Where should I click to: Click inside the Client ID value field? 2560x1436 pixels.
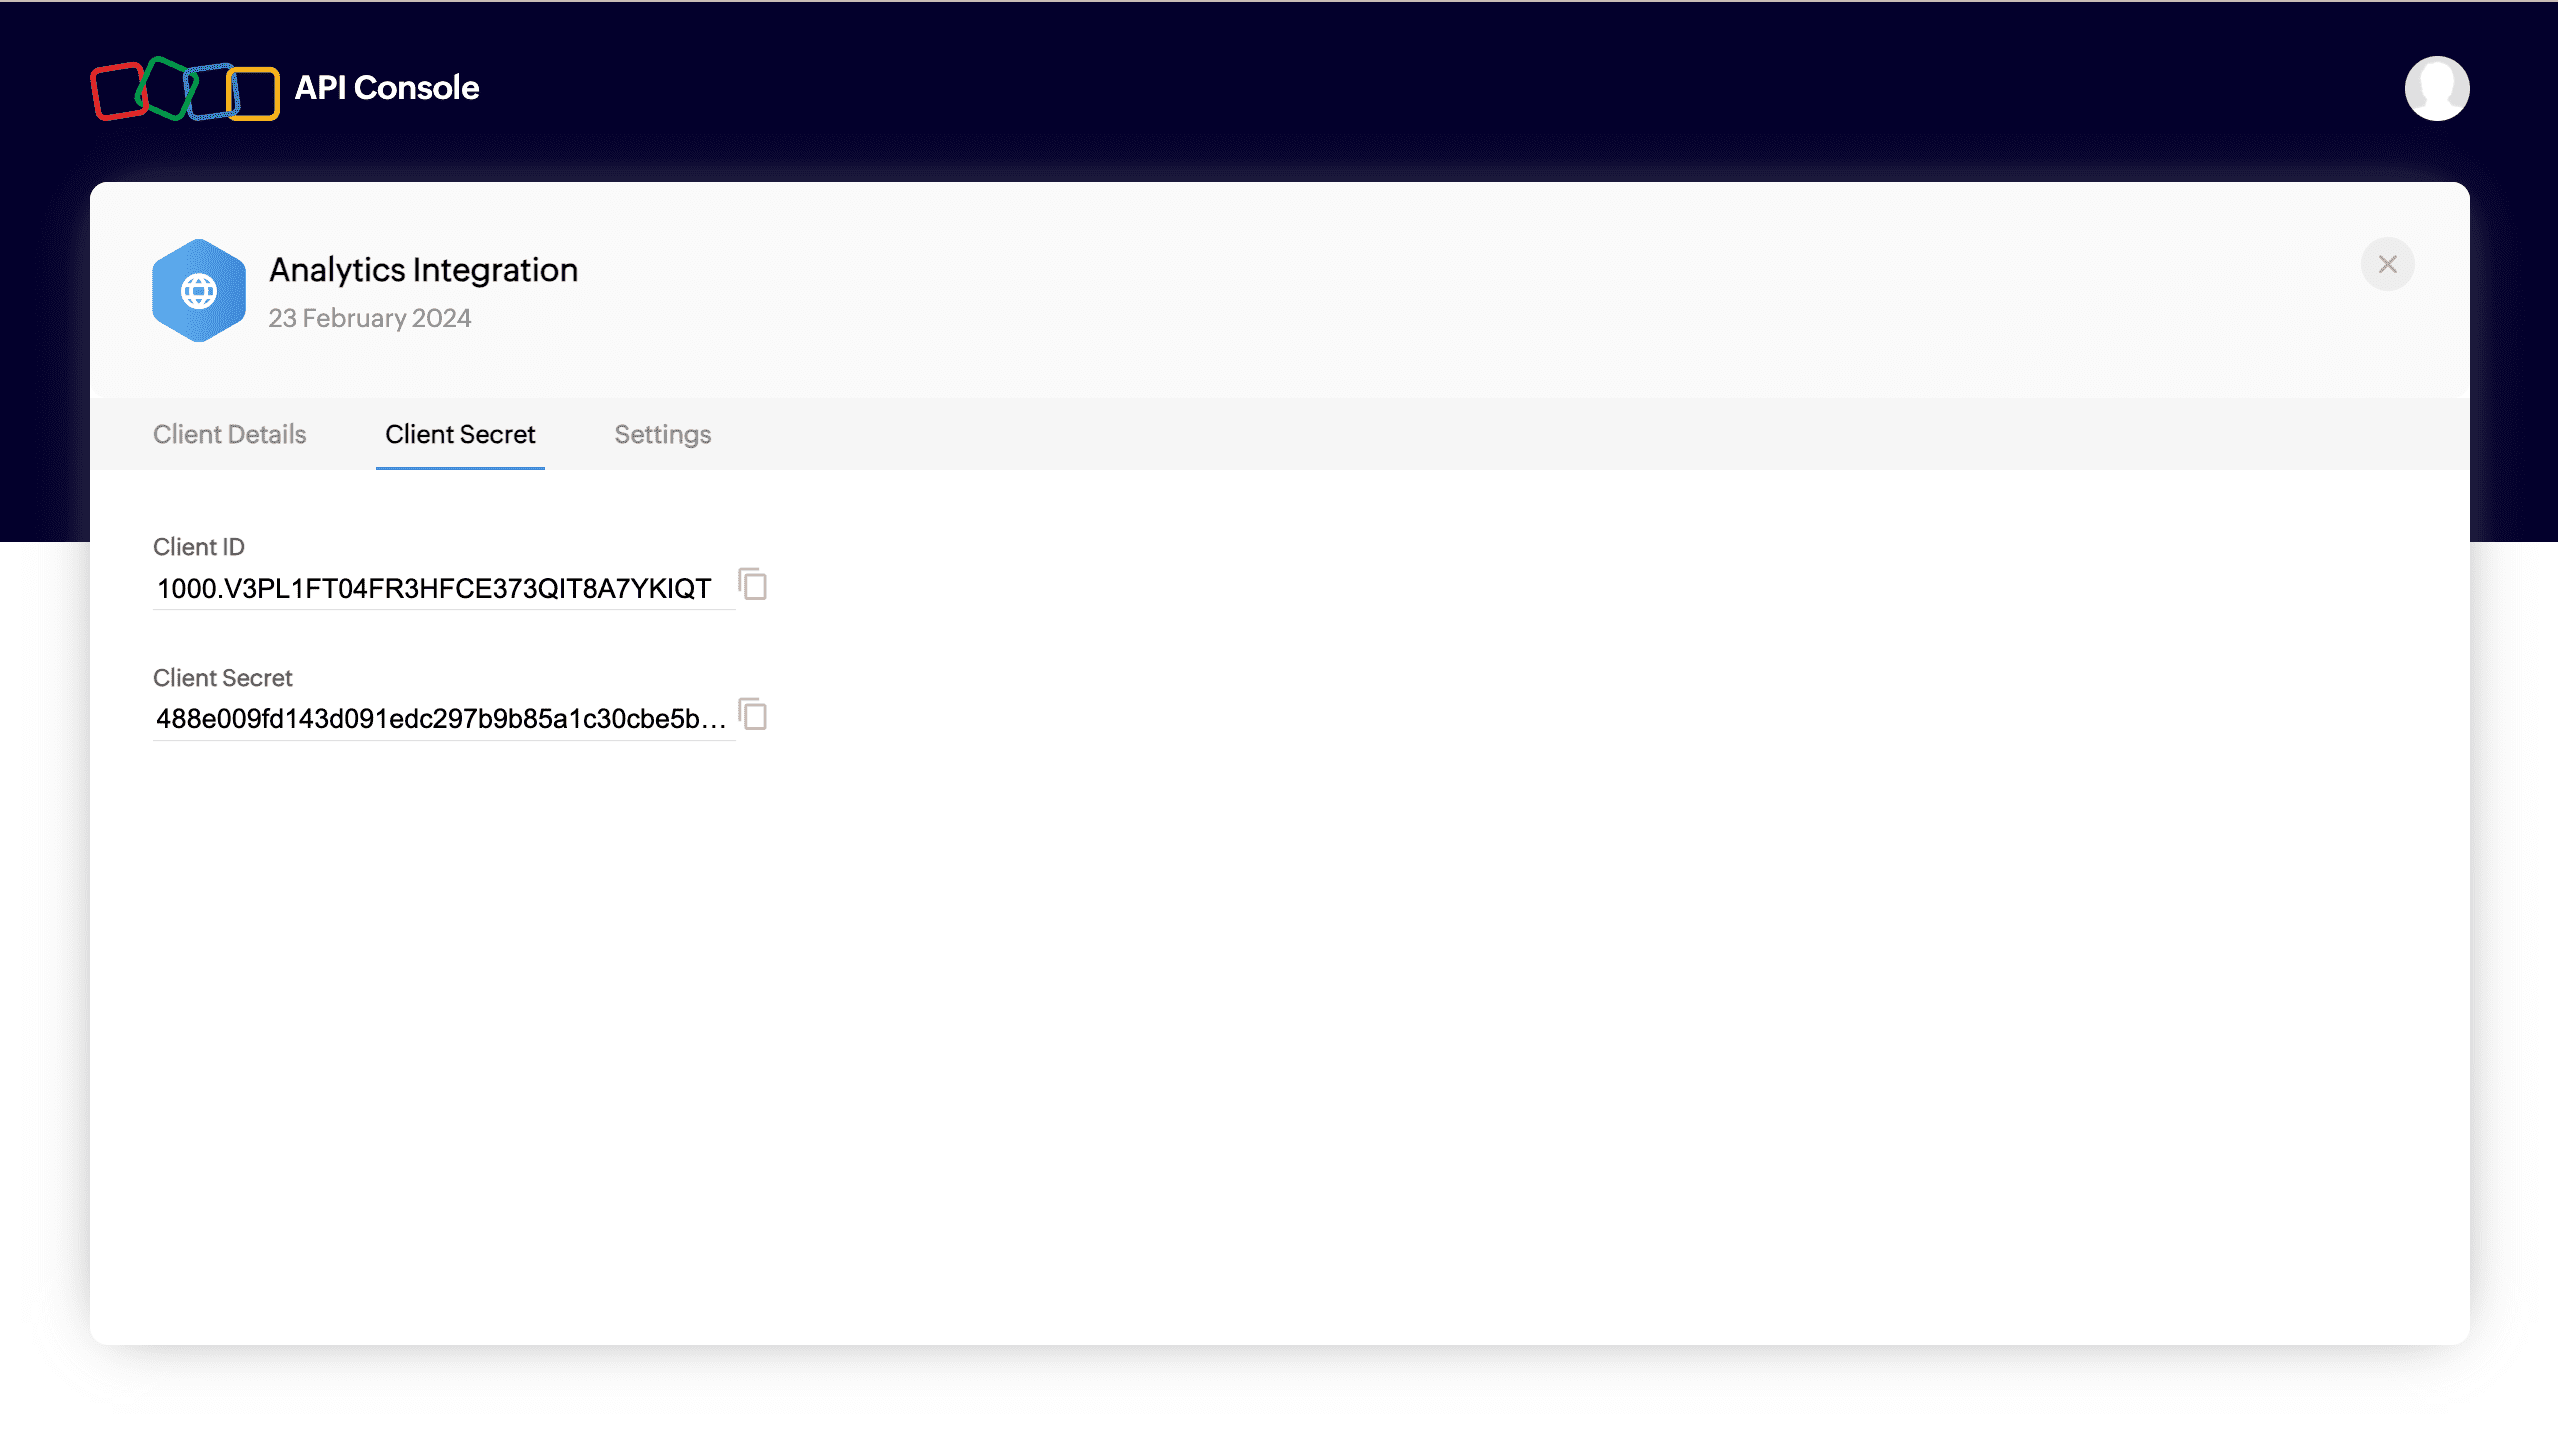[434, 589]
